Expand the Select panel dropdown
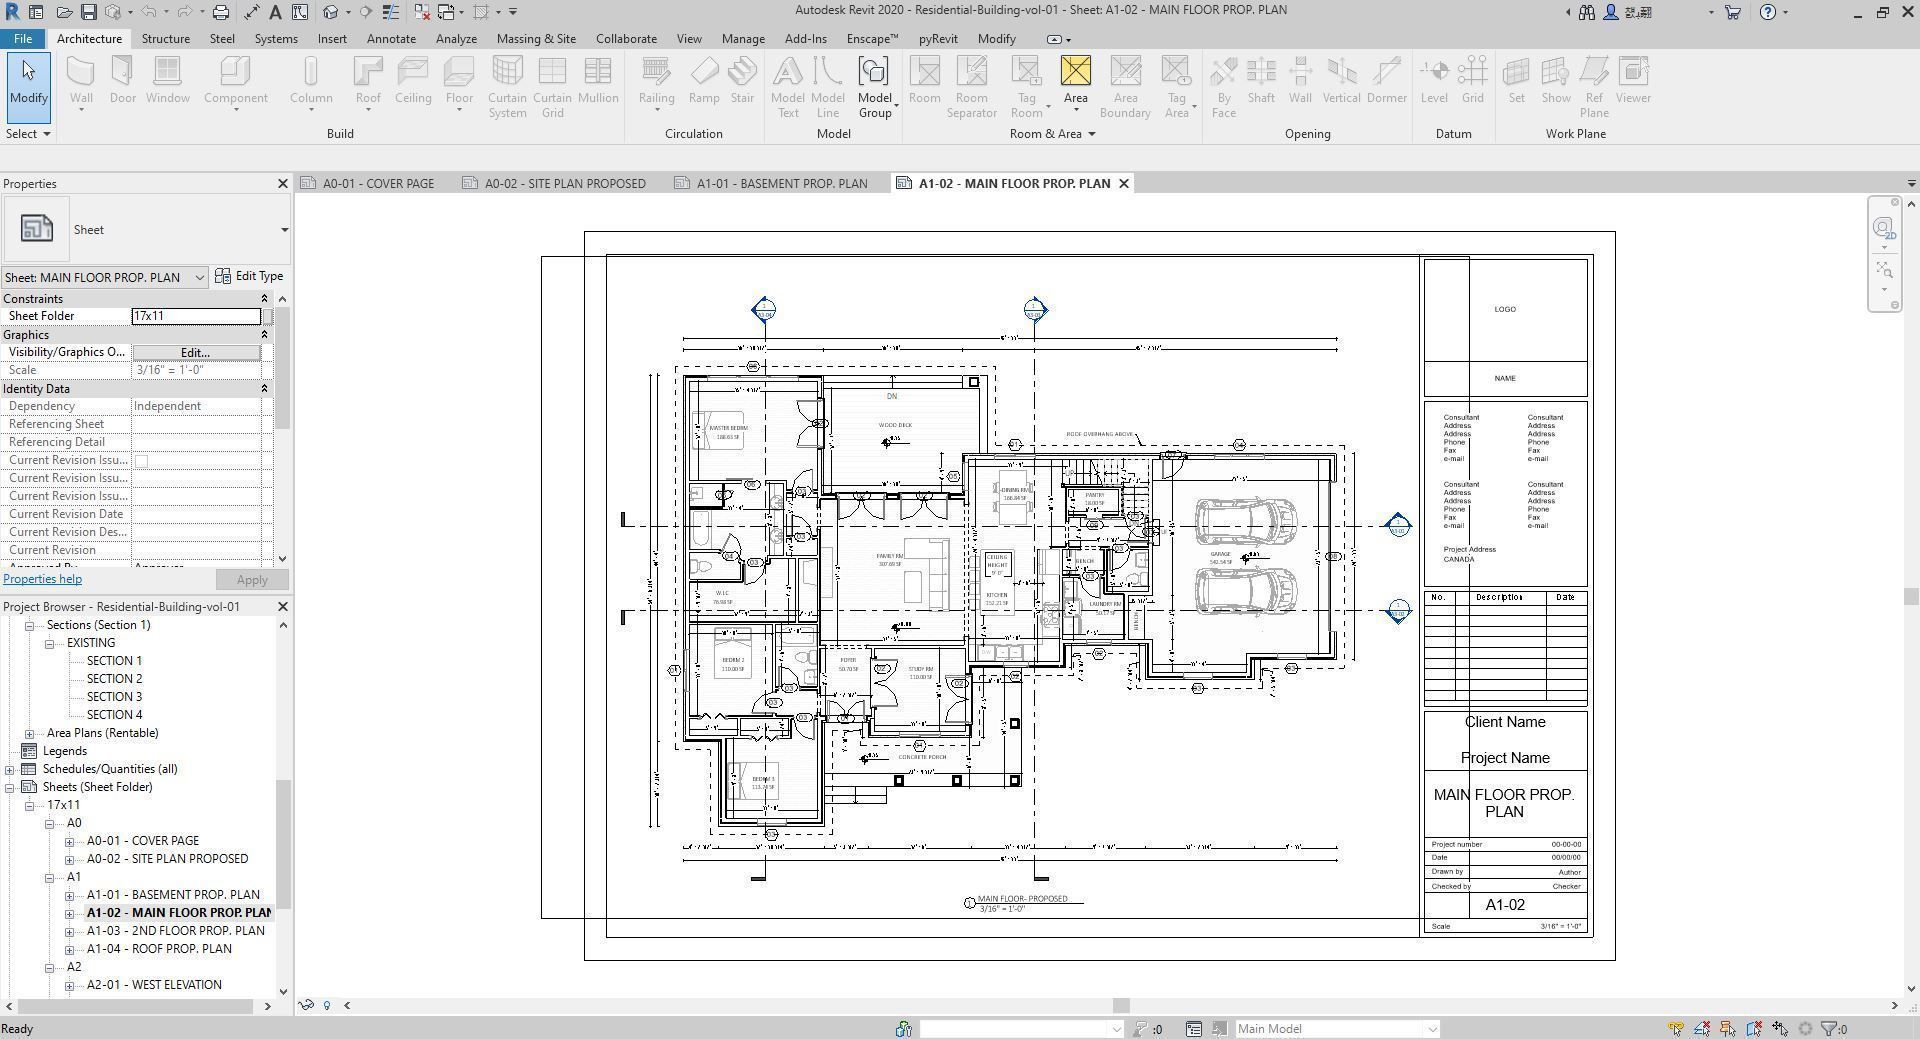The image size is (1920, 1039). (29, 134)
